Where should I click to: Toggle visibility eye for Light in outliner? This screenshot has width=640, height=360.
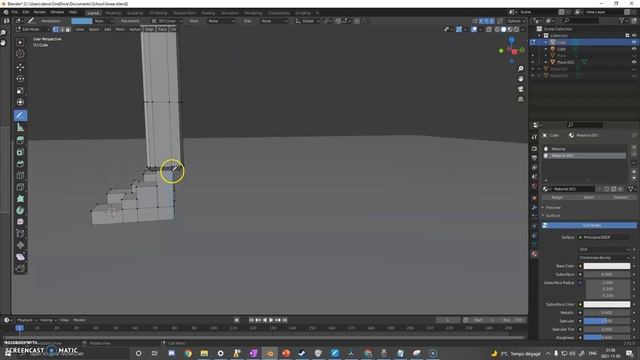[634, 49]
